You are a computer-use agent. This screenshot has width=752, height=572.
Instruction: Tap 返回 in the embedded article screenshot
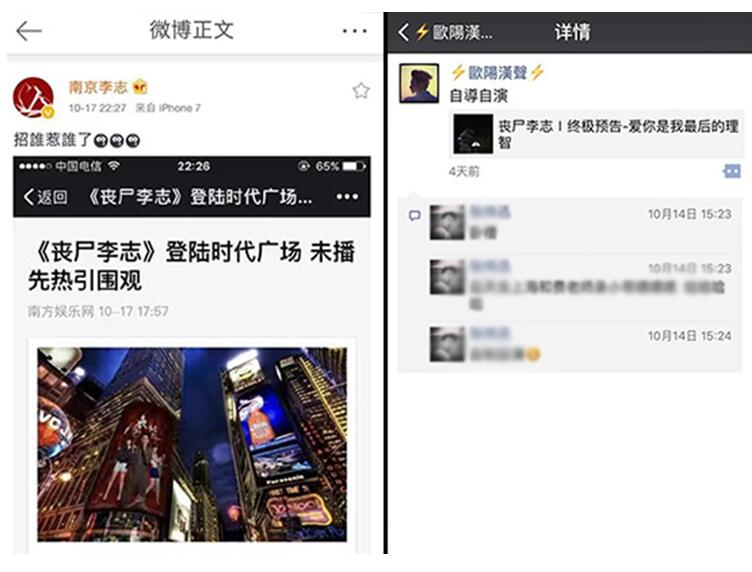(x=45, y=197)
